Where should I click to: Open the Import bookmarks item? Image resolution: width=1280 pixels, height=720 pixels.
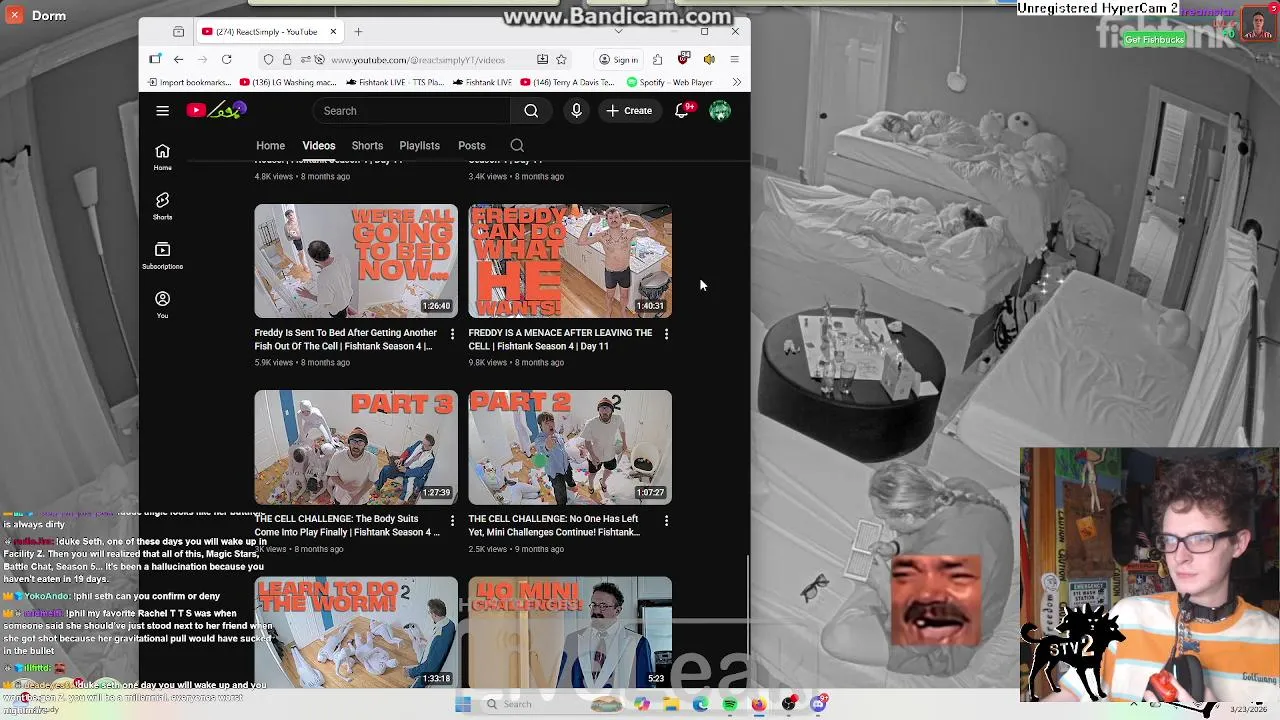click(x=189, y=83)
